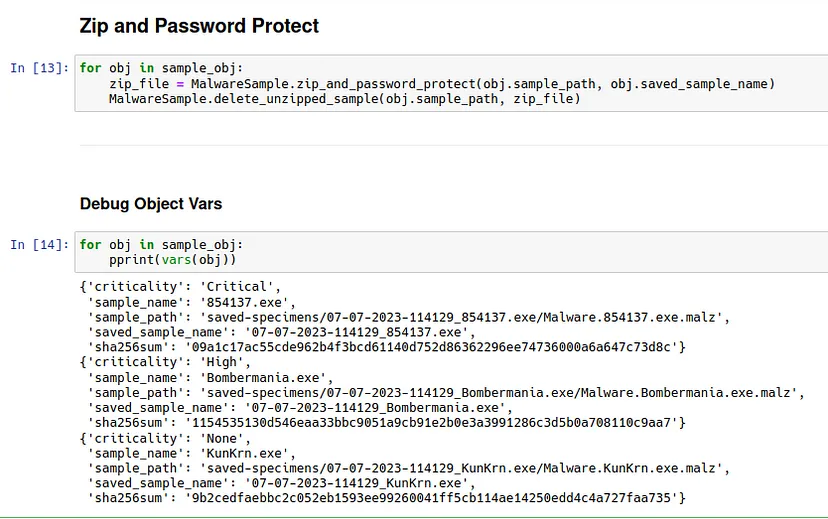The image size is (828, 519).
Task: Click the "Debug Object Vars" heading
Action: coord(150,204)
